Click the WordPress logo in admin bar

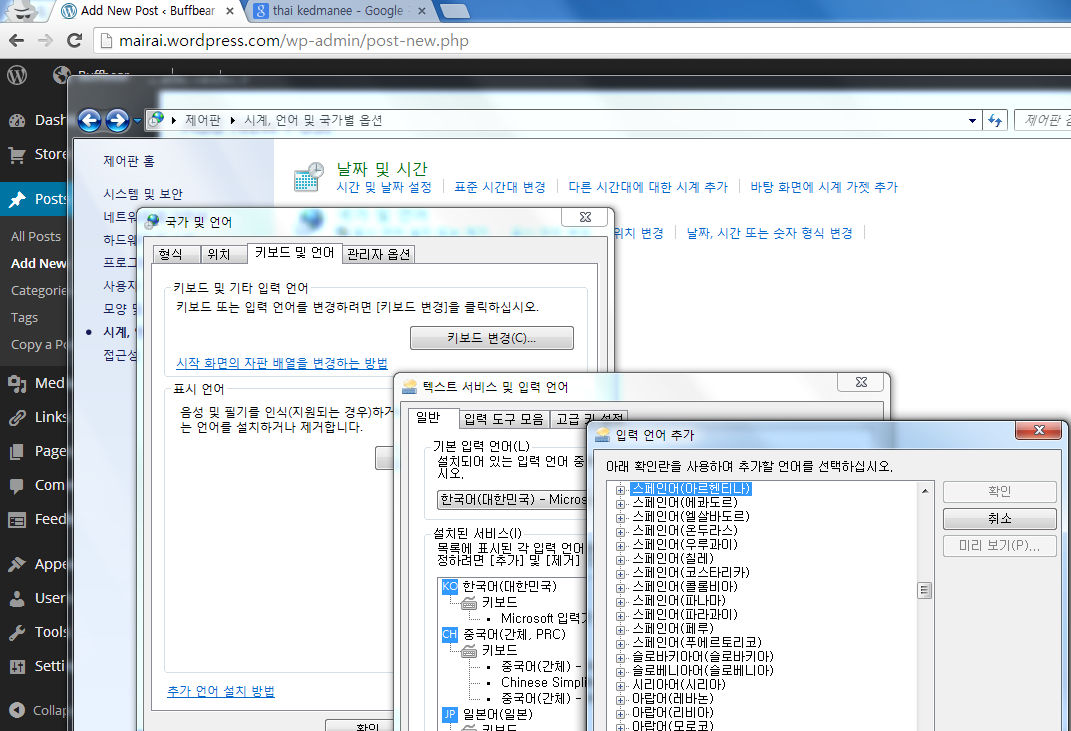tap(17, 74)
